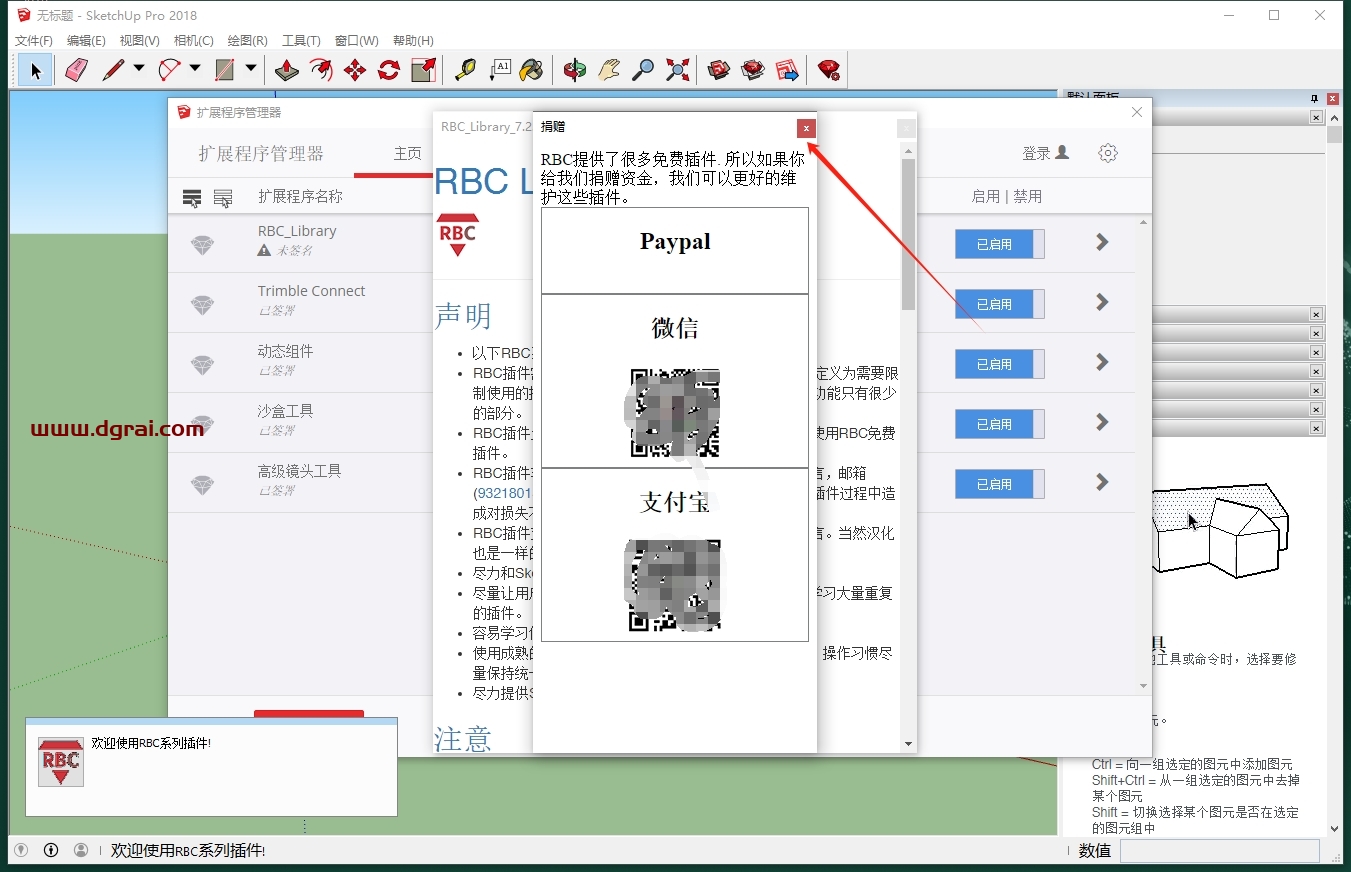This screenshot has width=1351, height=872.
Task: Select the Scale tool
Action: [x=423, y=70]
